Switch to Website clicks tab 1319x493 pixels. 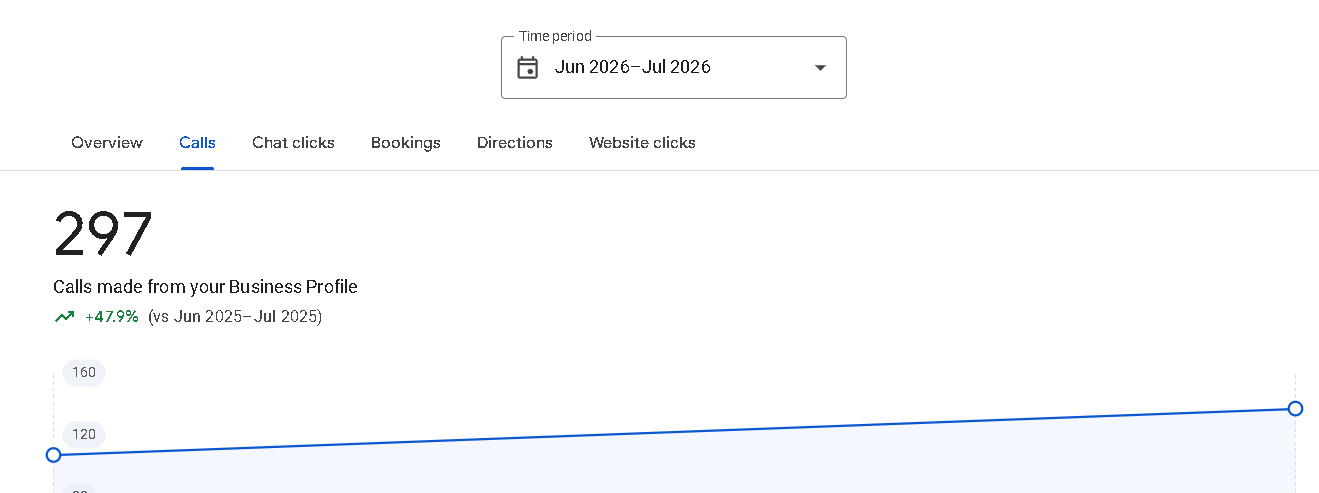click(642, 143)
